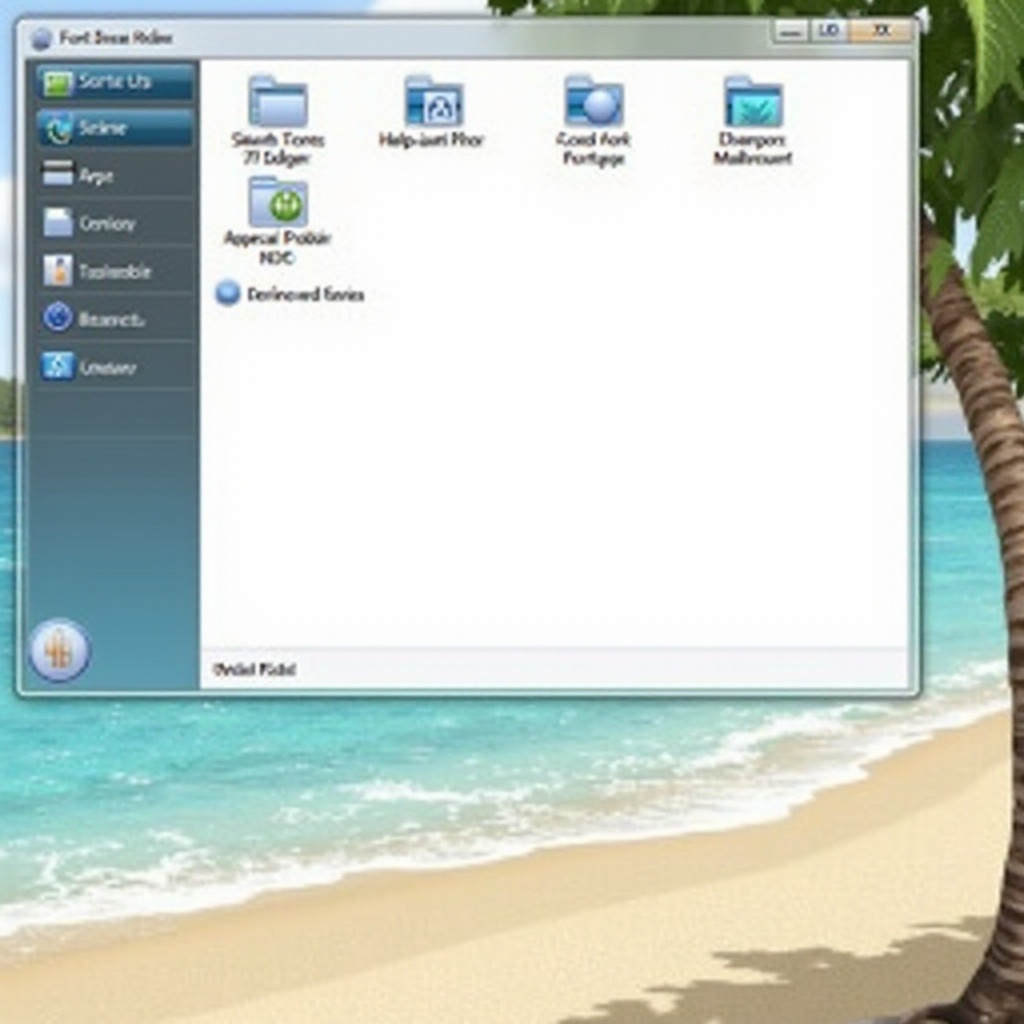The width and height of the screenshot is (1024, 1024).
Task: Maximize the window with the middle caption button
Action: [828, 31]
